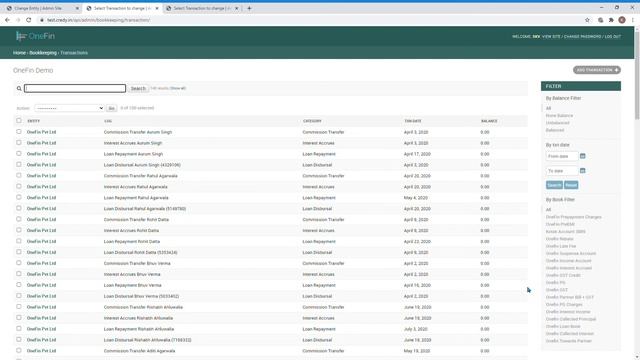Screen dimensions: 640x360
Task: Click the To date input field
Action: [562, 171]
